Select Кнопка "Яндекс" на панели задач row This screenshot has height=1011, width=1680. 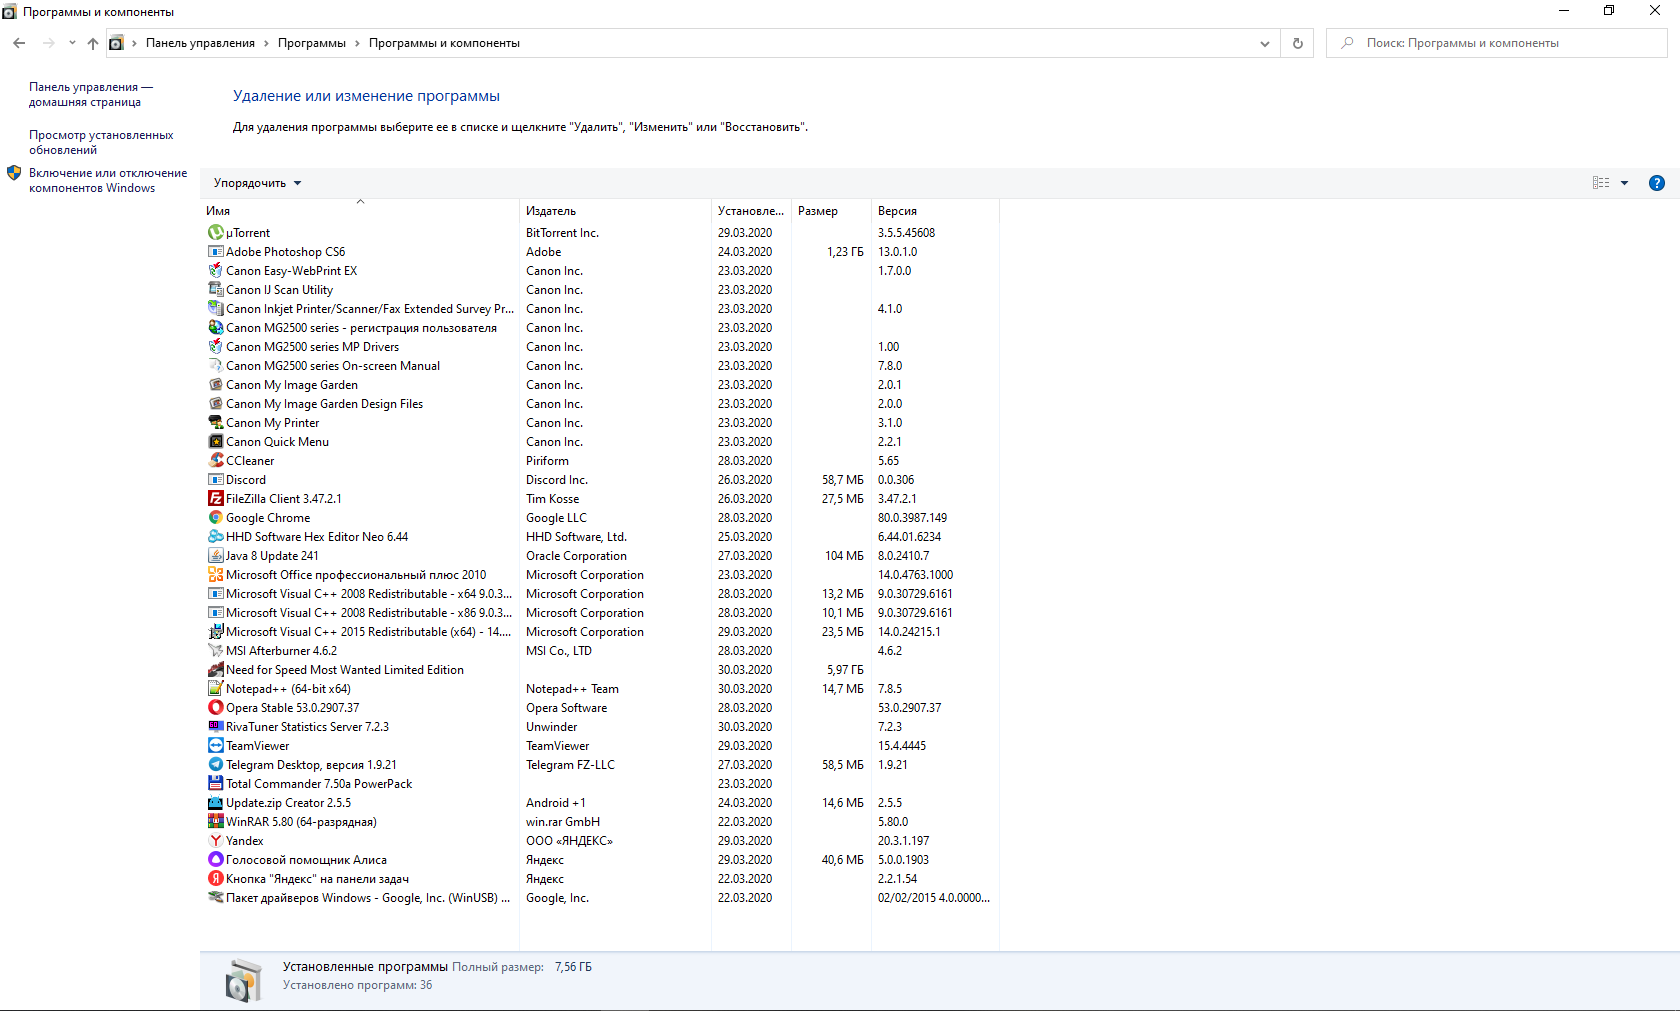600,879
